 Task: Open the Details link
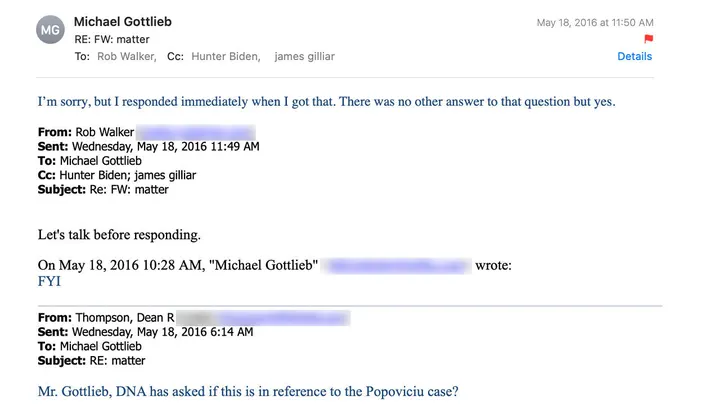[634, 57]
